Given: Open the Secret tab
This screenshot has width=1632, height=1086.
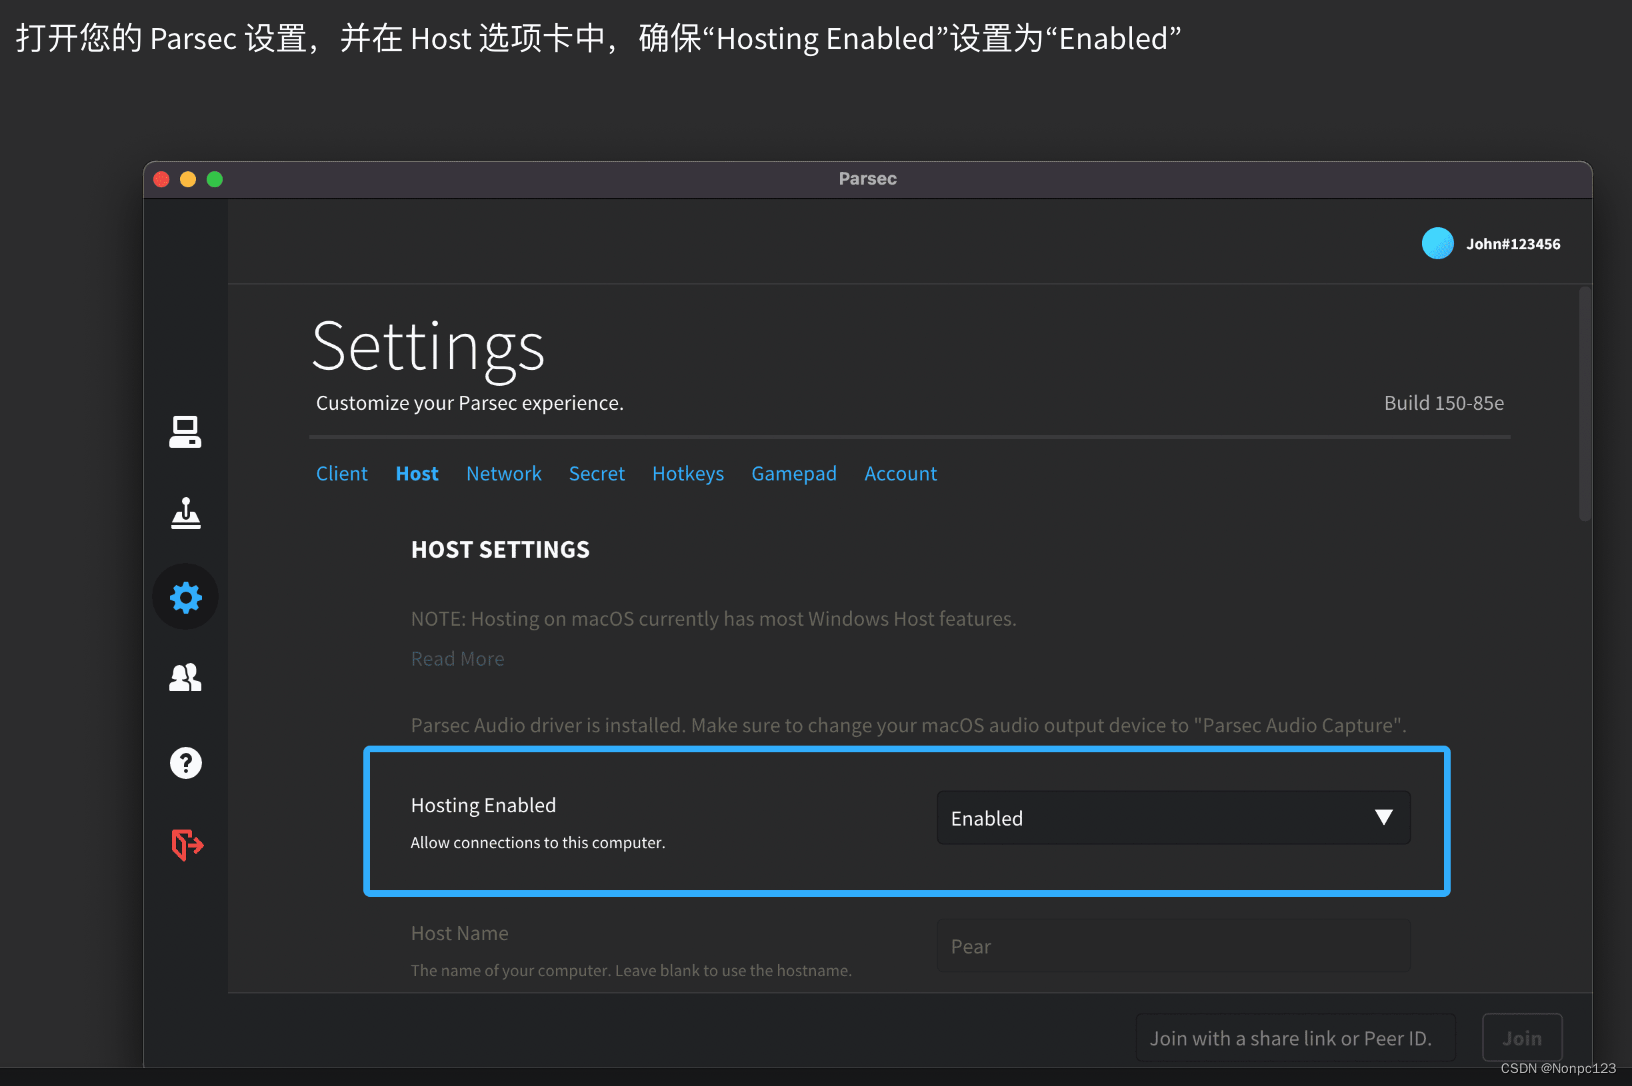Looking at the screenshot, I should click(x=597, y=474).
